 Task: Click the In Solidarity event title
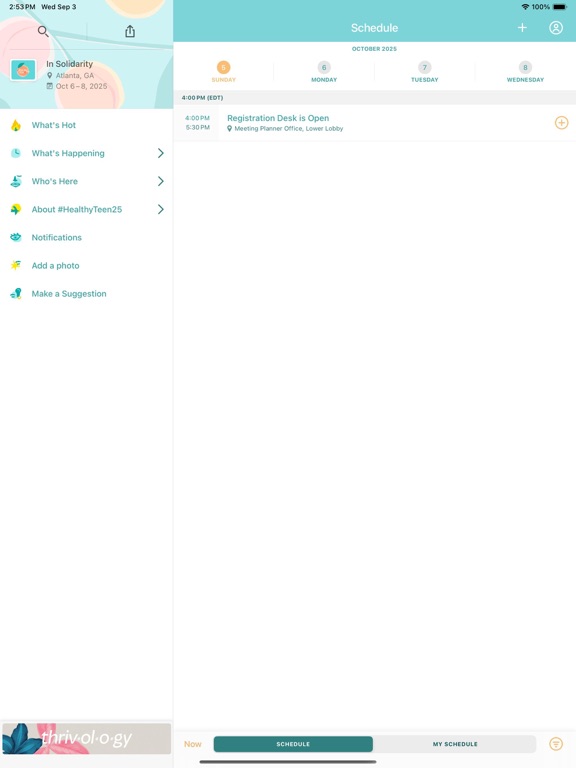point(70,64)
